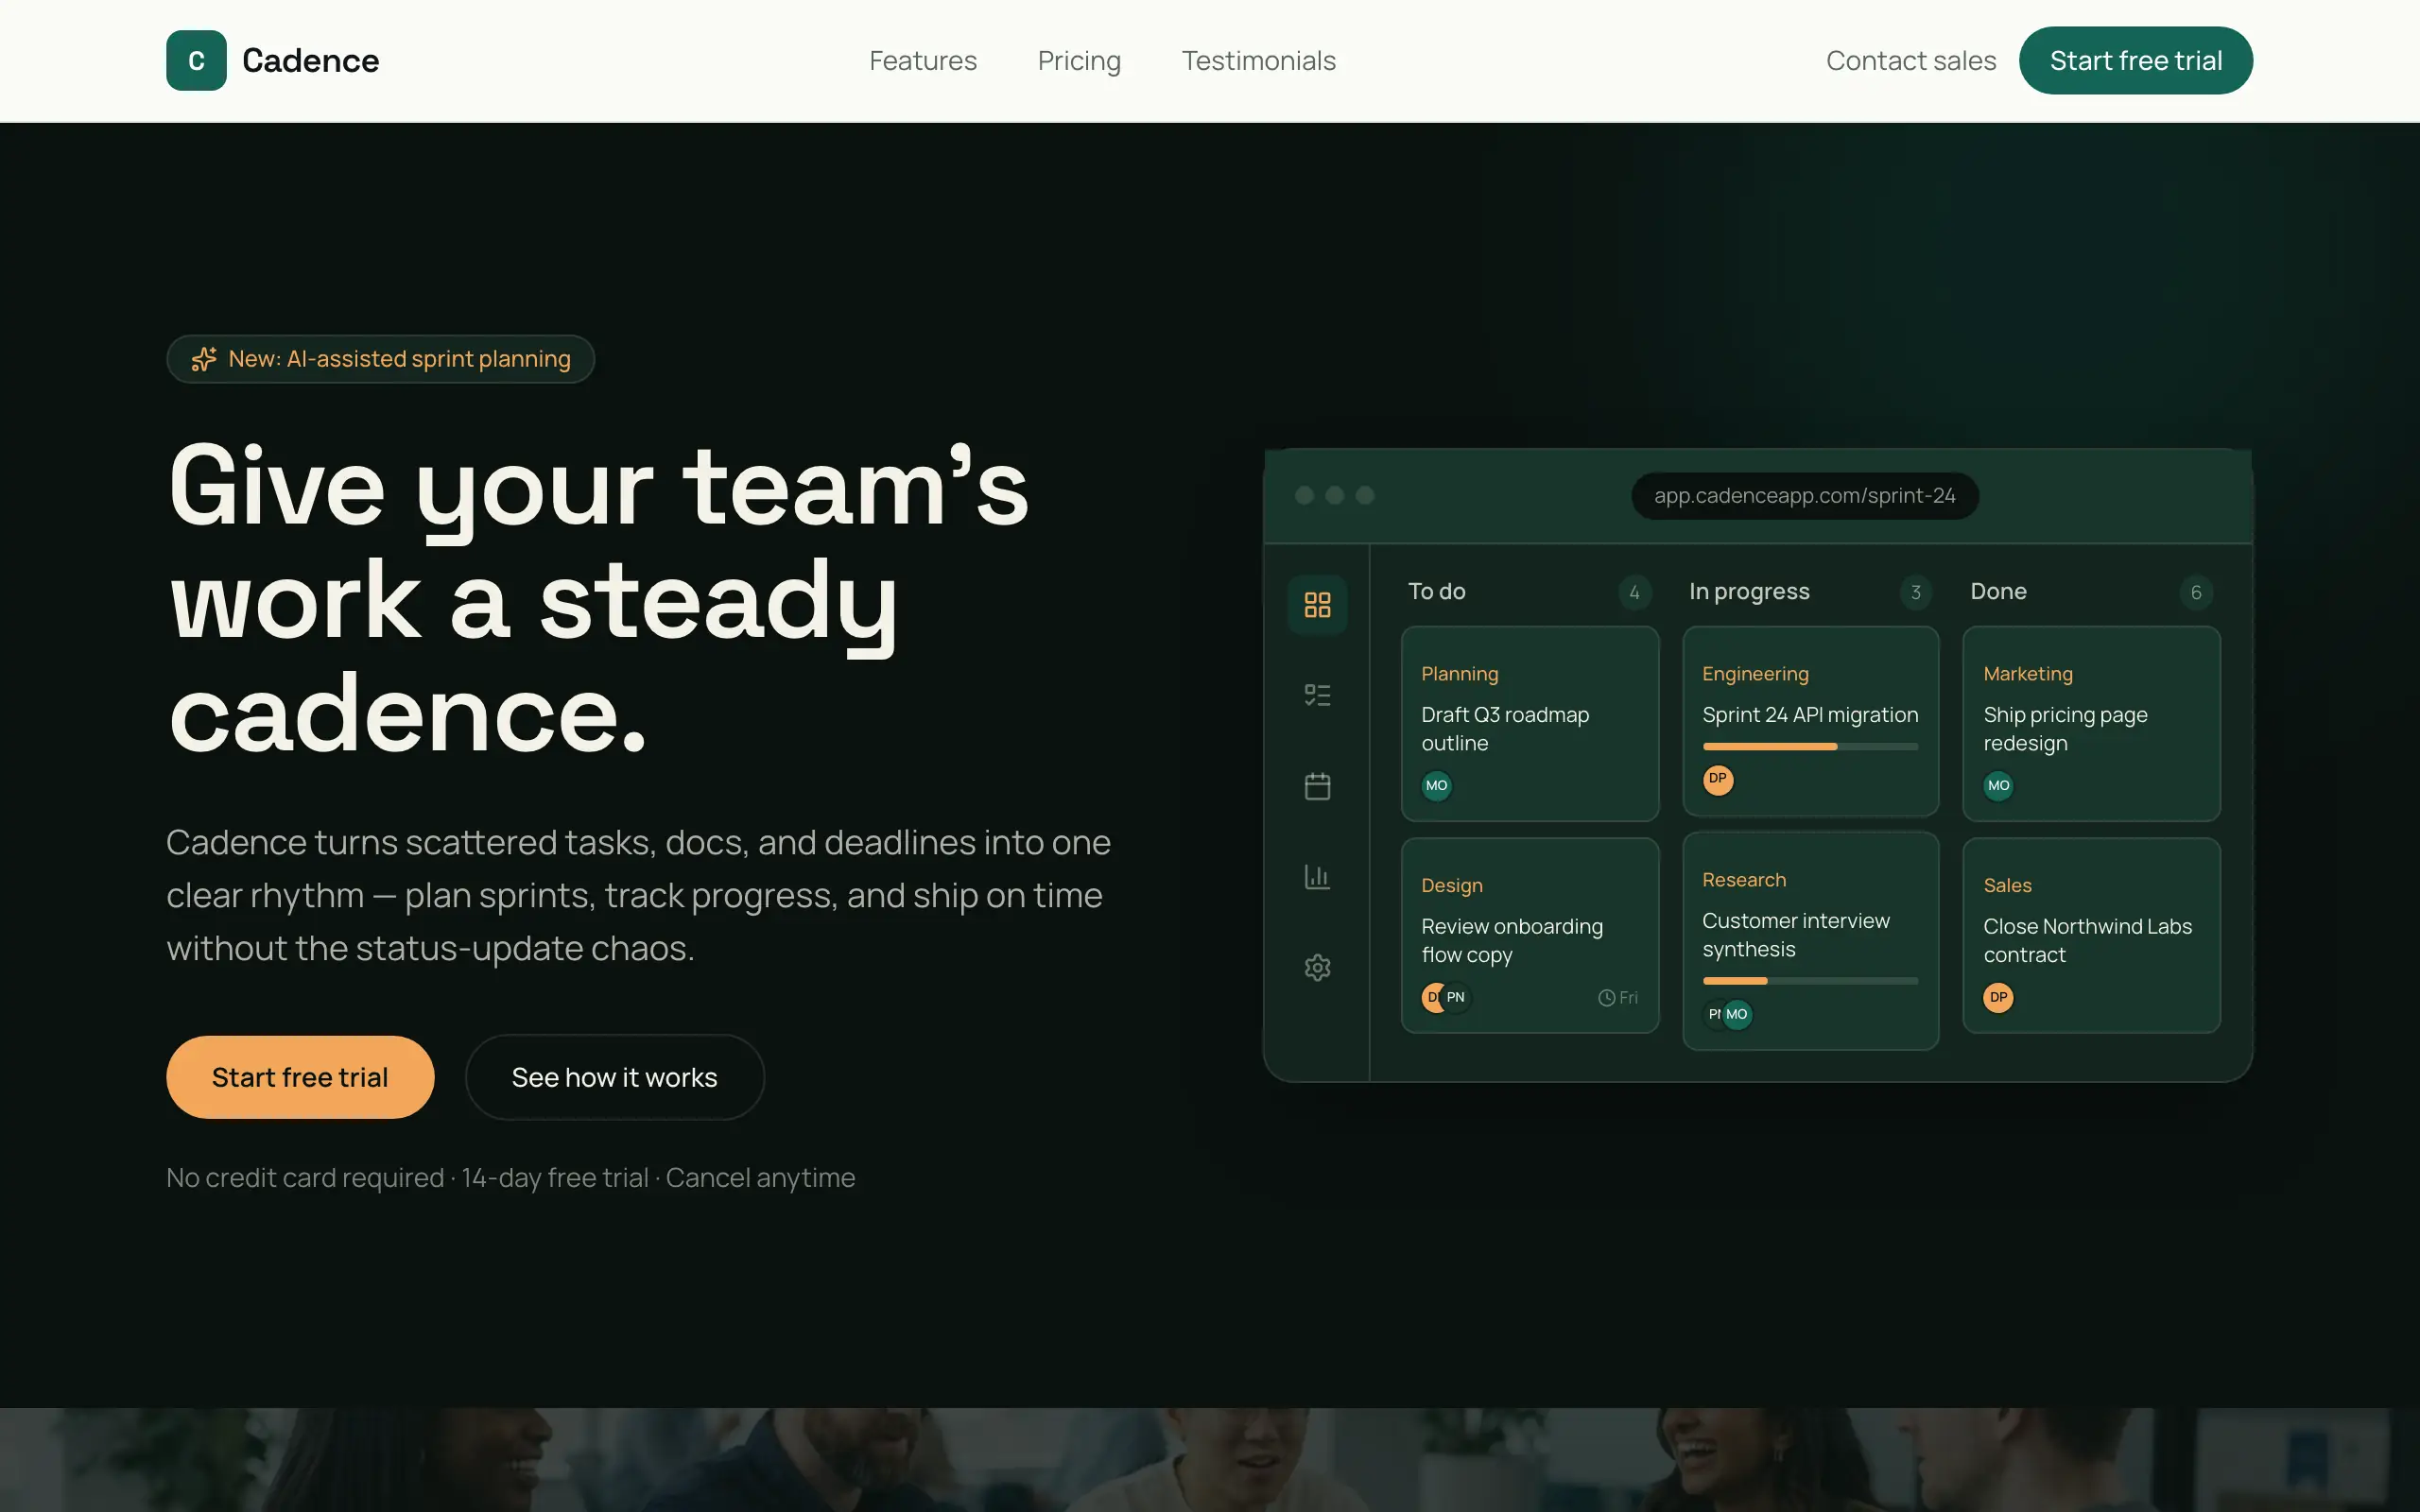Viewport: 2420px width, 1512px height.
Task: Click the In progress column header
Action: (1749, 591)
